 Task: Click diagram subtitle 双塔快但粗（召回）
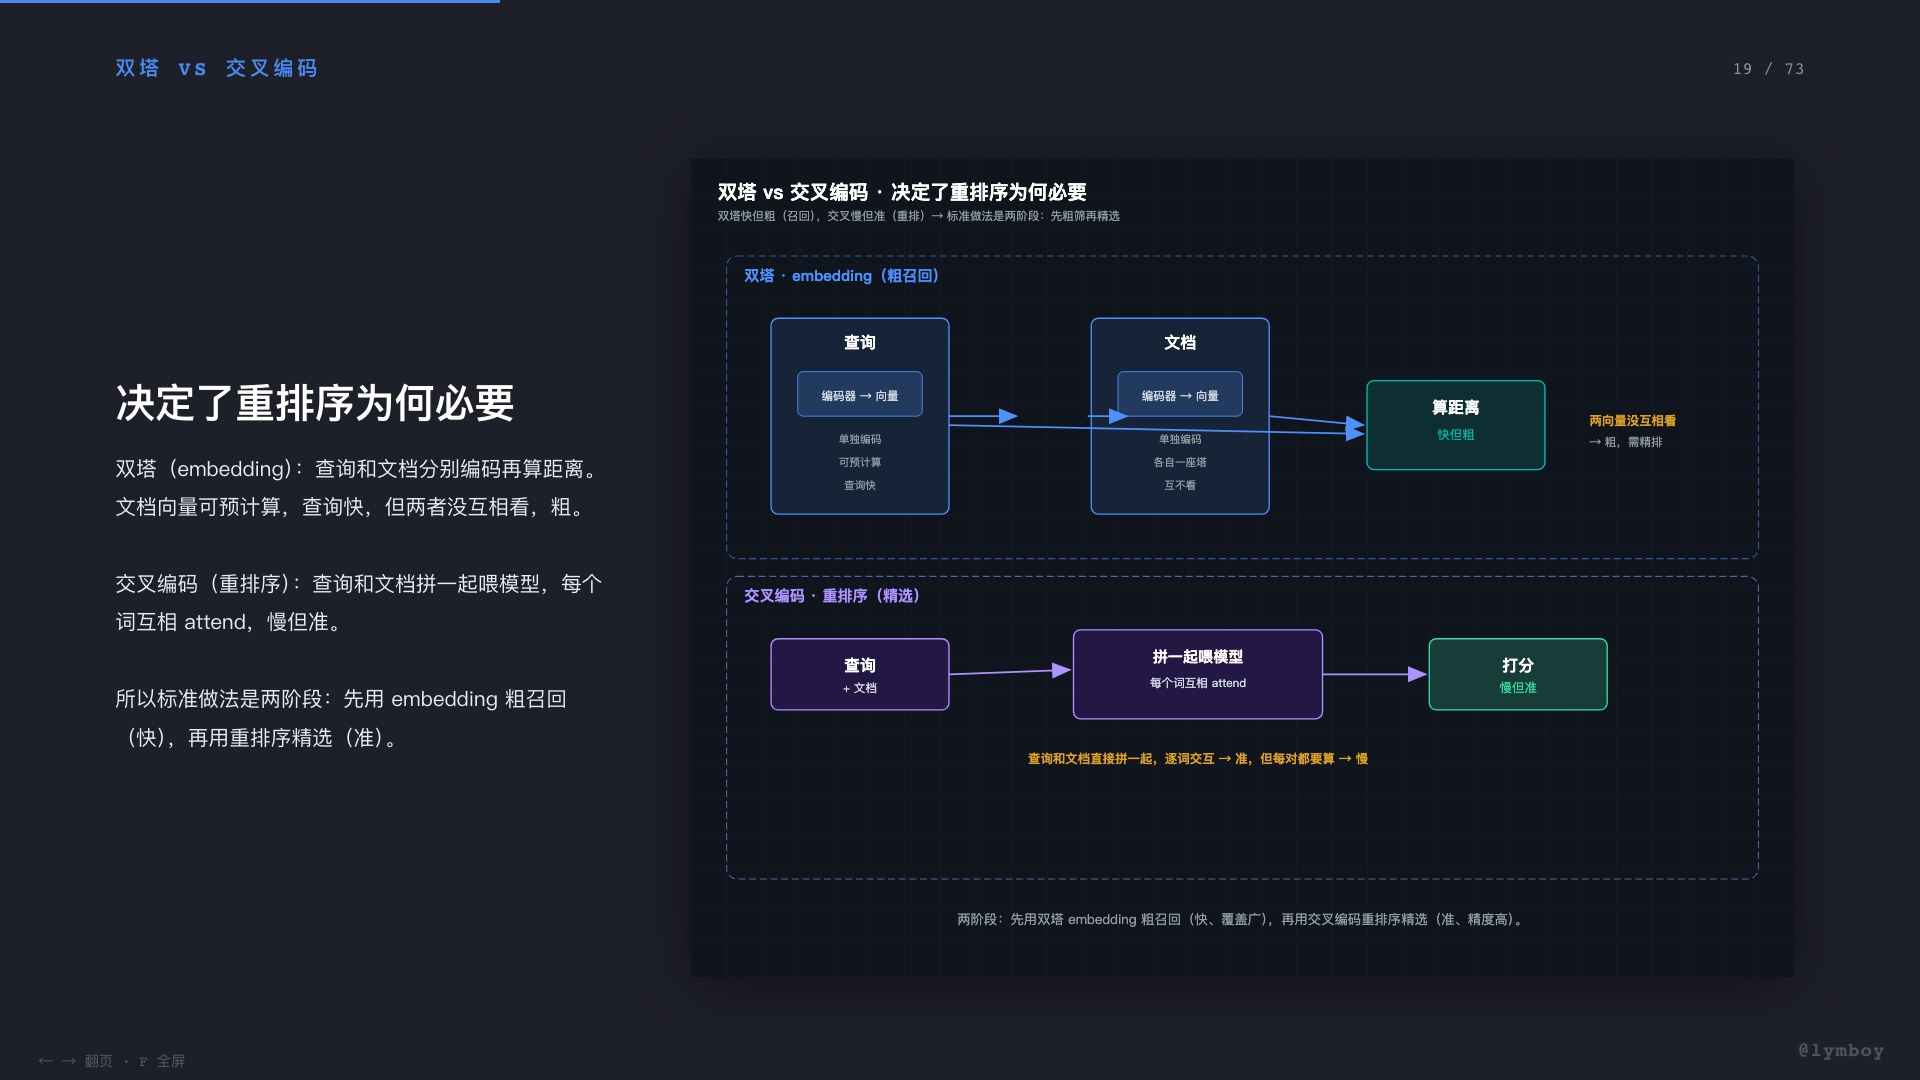918,216
